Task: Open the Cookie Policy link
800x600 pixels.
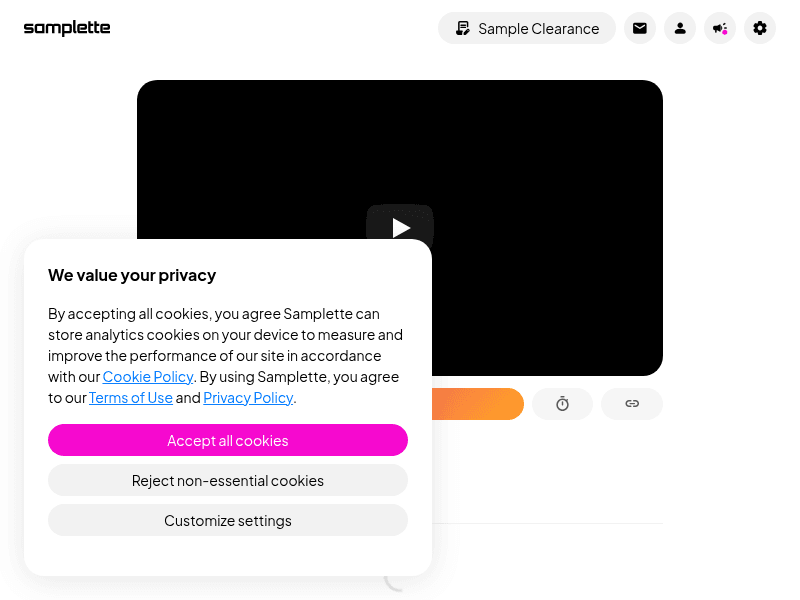Action: pos(148,377)
